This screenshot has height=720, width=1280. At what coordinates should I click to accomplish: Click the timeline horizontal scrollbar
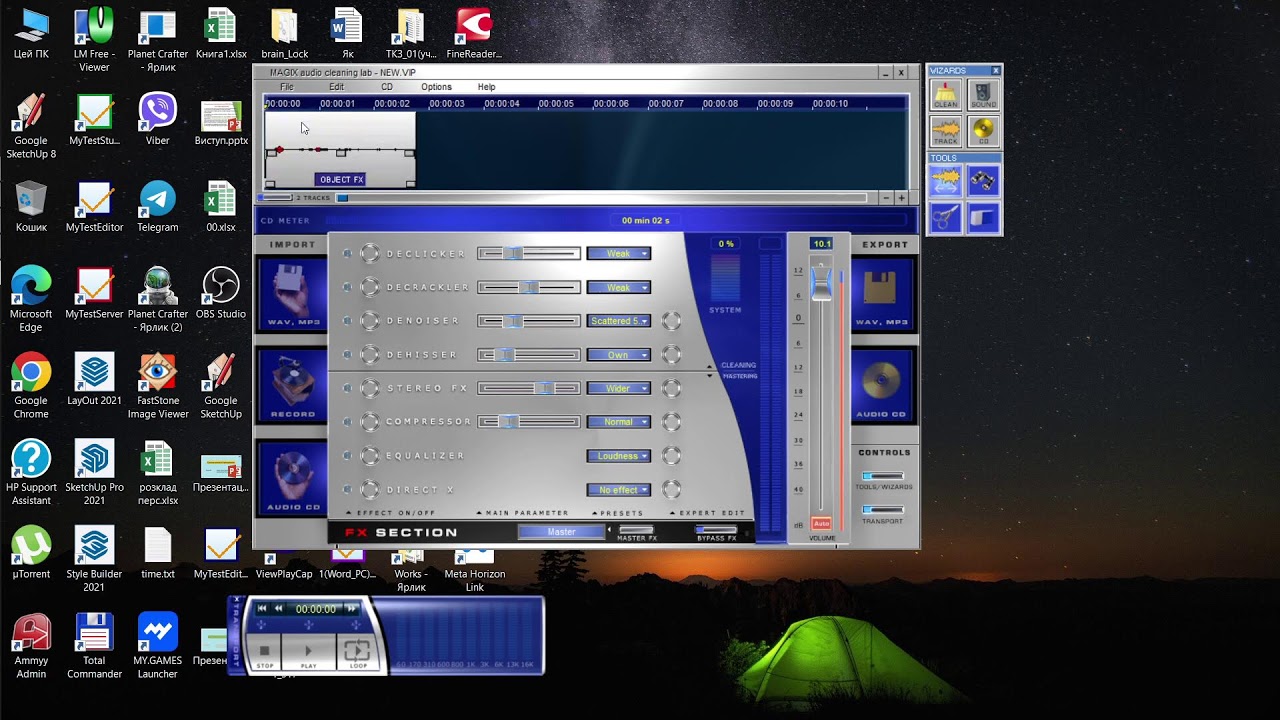point(600,198)
